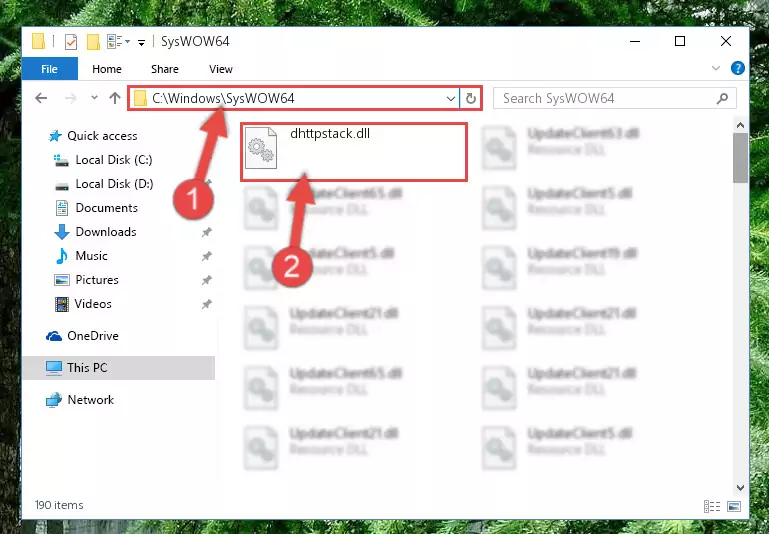The height and width of the screenshot is (534, 769).
Task: Switch to Details view layout
Action: point(711,506)
